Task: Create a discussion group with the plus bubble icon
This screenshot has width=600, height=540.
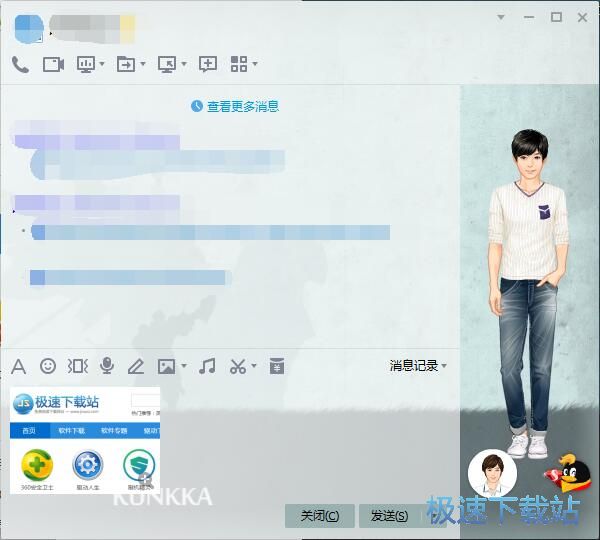Action: [208, 64]
